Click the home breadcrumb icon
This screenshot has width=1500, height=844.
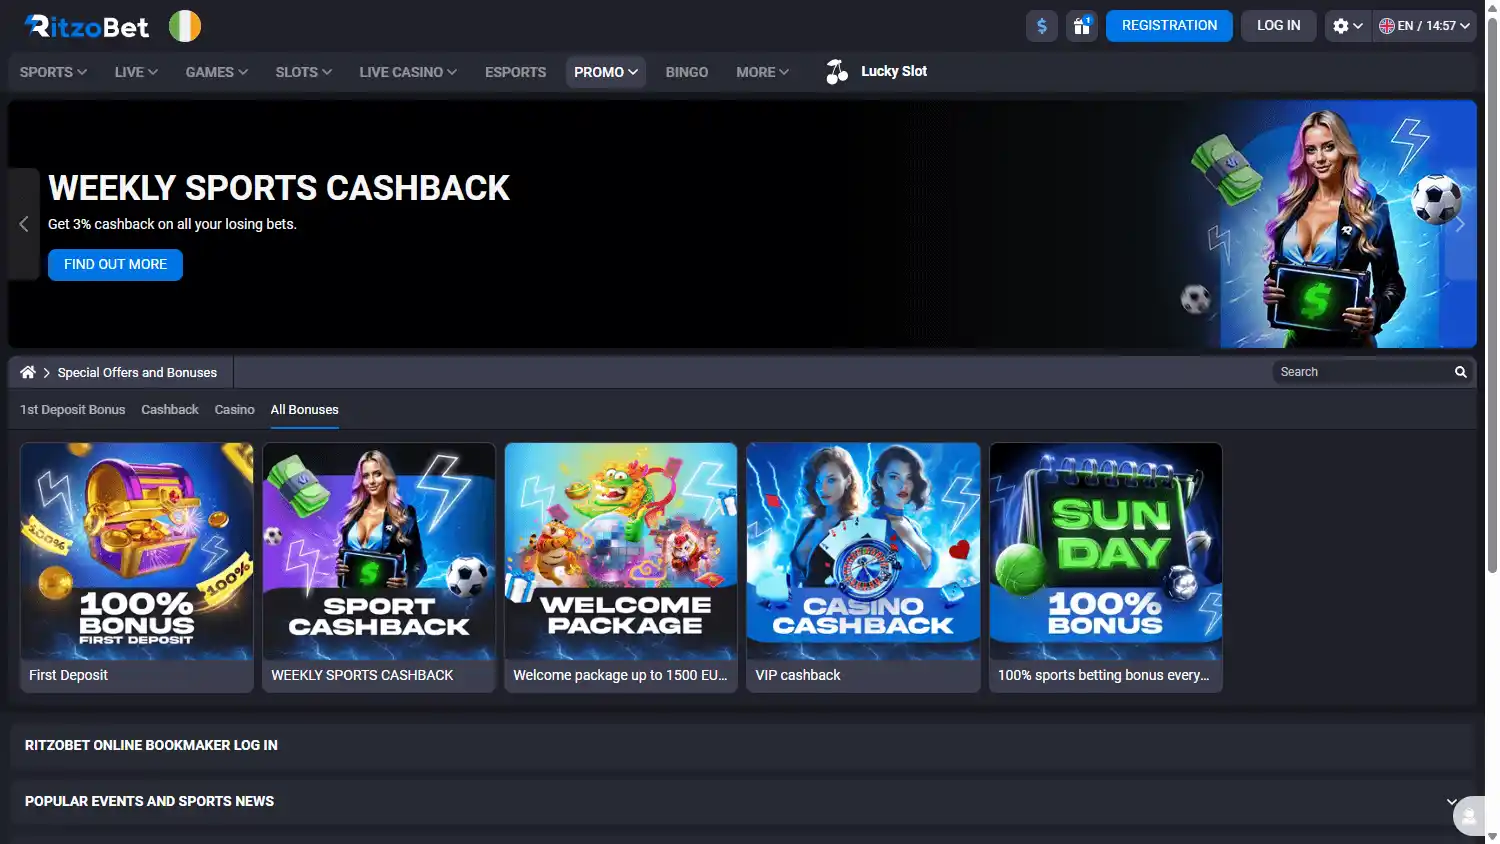click(28, 372)
